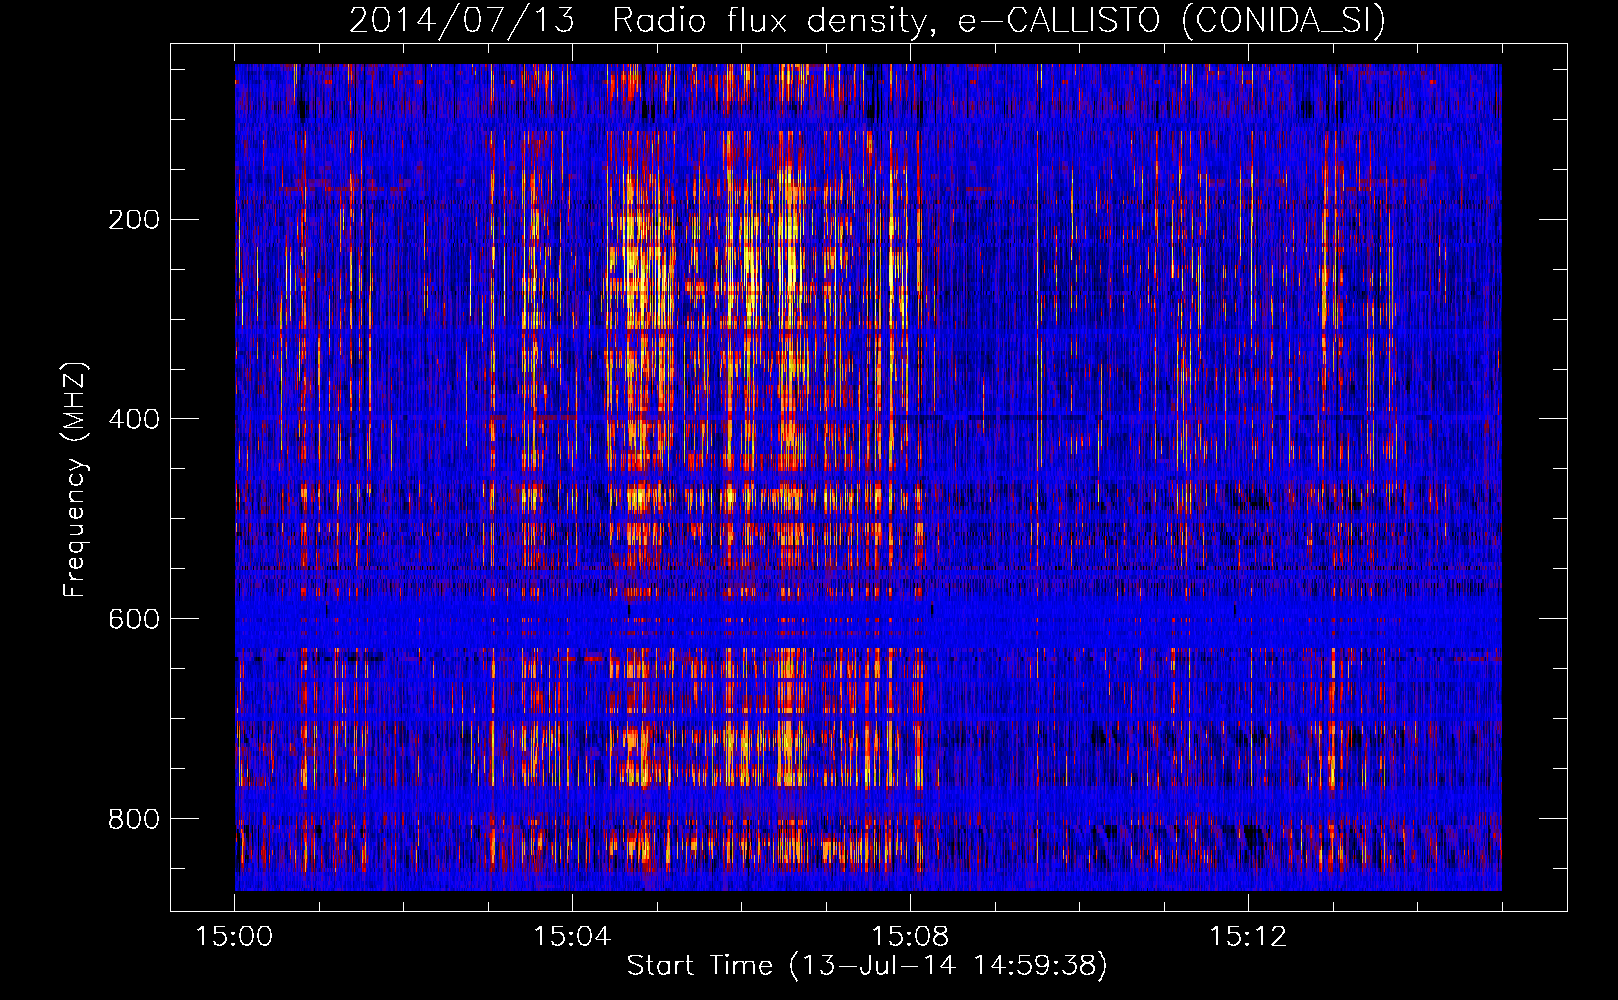Click the '15:00' time tick label
Viewport: 1618px width, 1000px height.
point(235,937)
